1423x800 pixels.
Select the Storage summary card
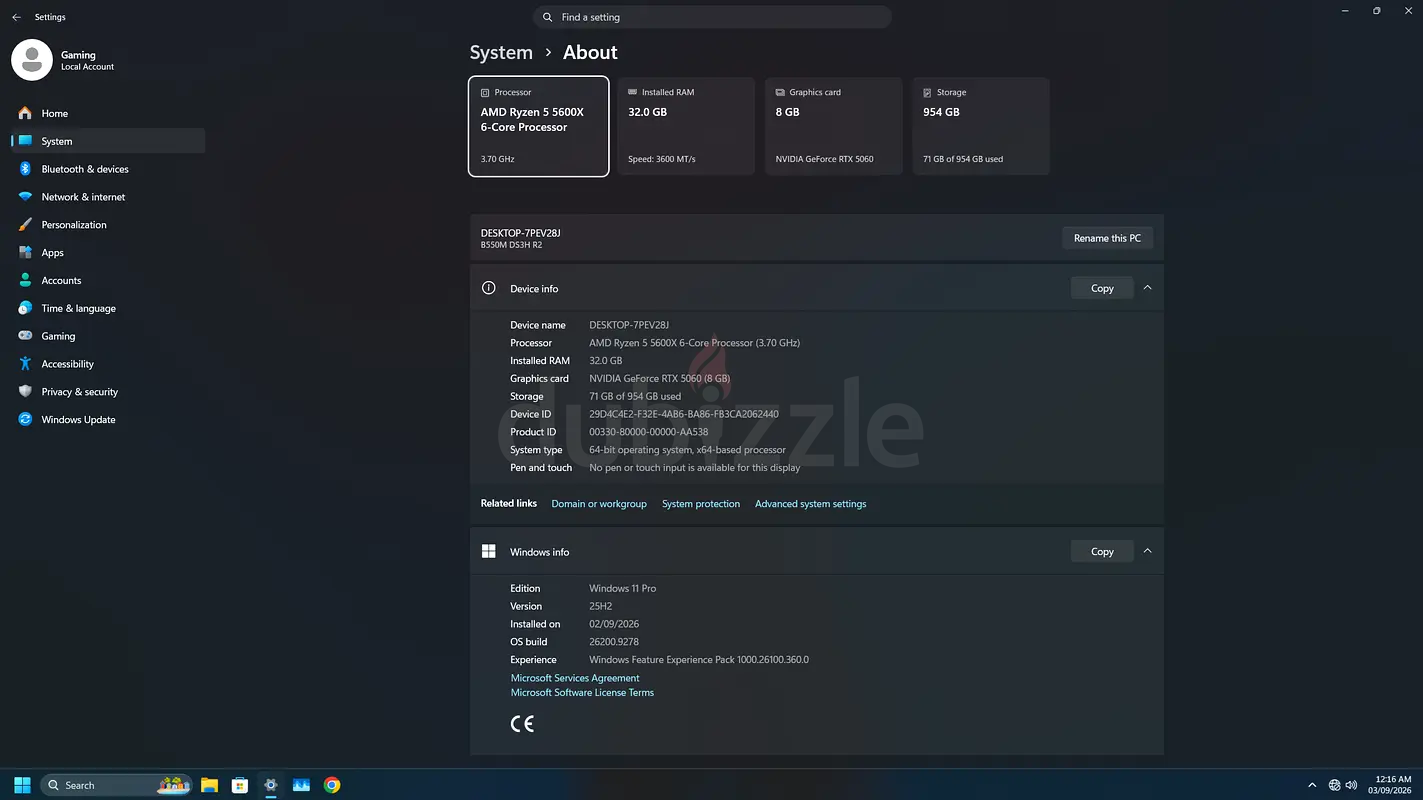981,126
